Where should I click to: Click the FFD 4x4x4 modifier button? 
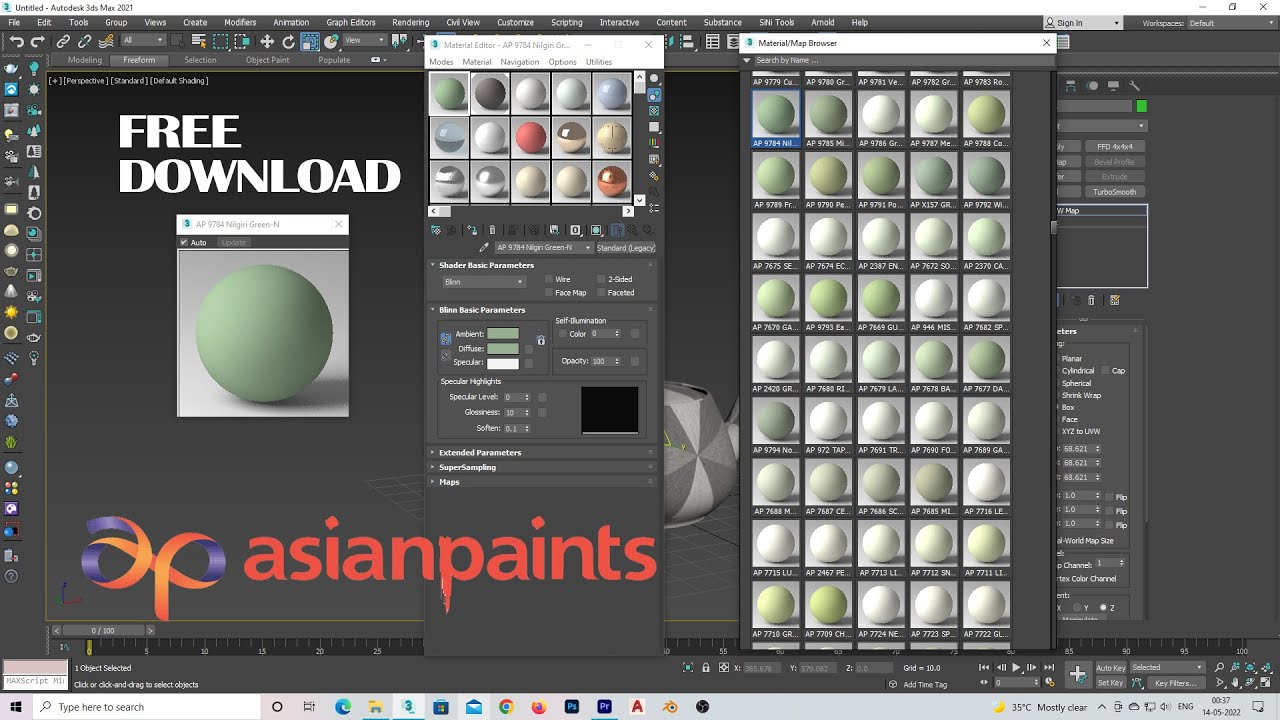1114,147
